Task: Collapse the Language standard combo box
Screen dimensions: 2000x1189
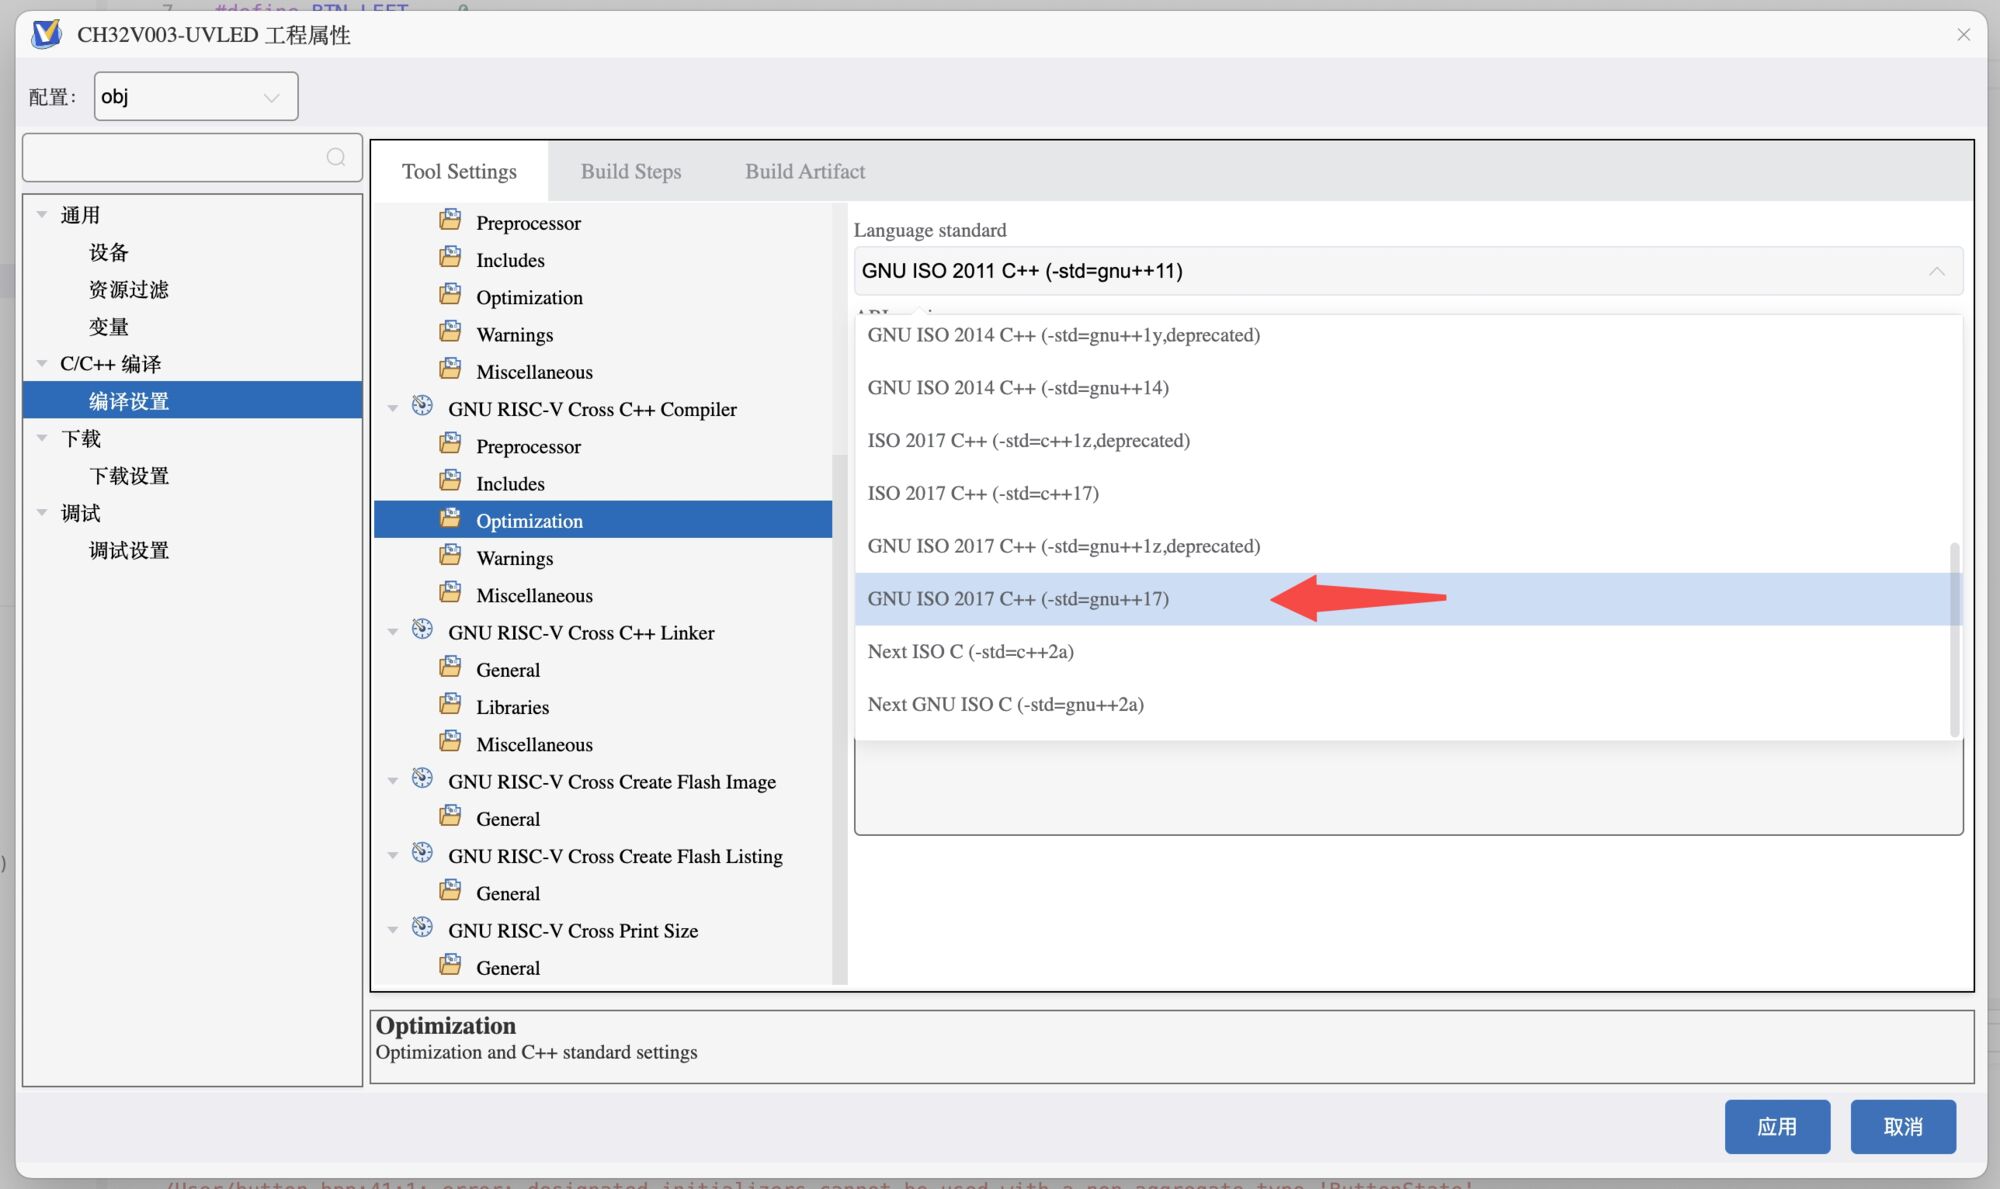Action: pos(1936,271)
